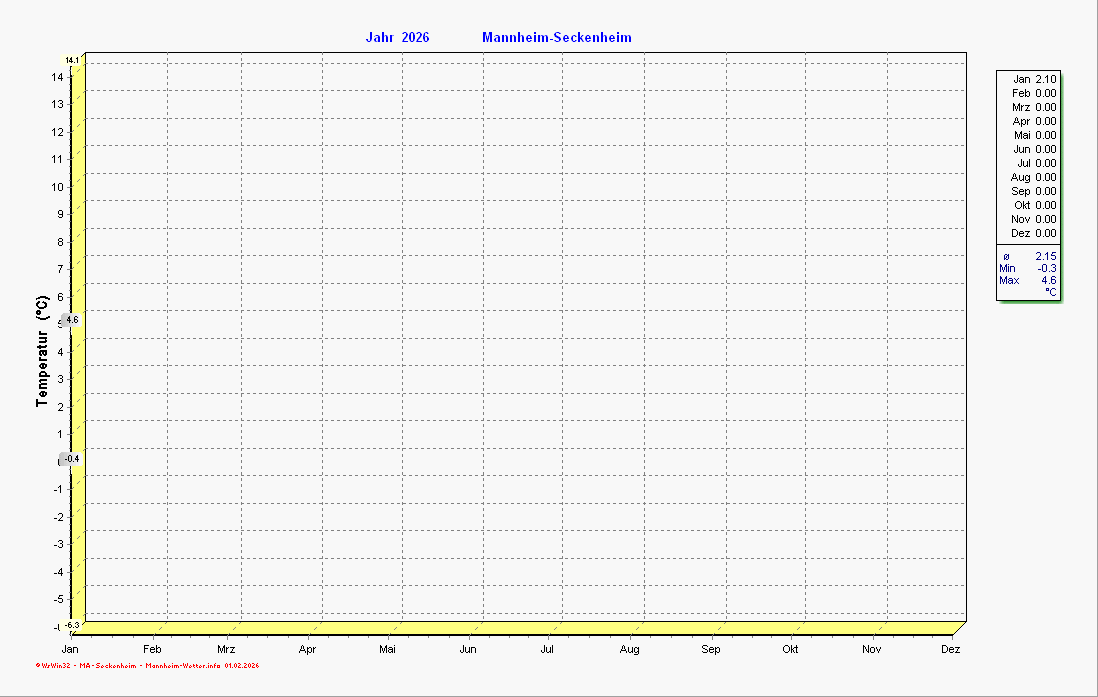This screenshot has height=697, width=1098.
Task: Click the Aug label on x-axis
Action: tap(629, 650)
